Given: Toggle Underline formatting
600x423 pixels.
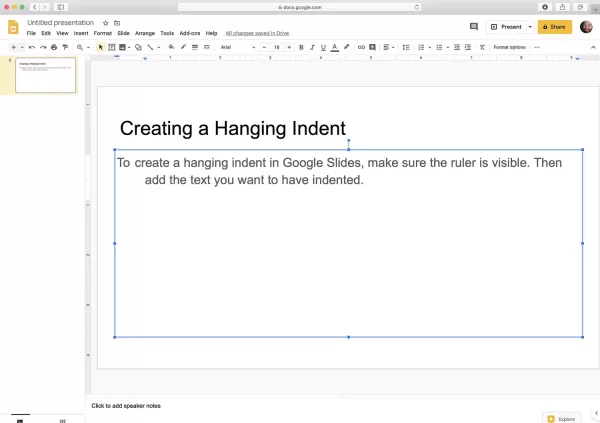Looking at the screenshot, I should pos(323,47).
